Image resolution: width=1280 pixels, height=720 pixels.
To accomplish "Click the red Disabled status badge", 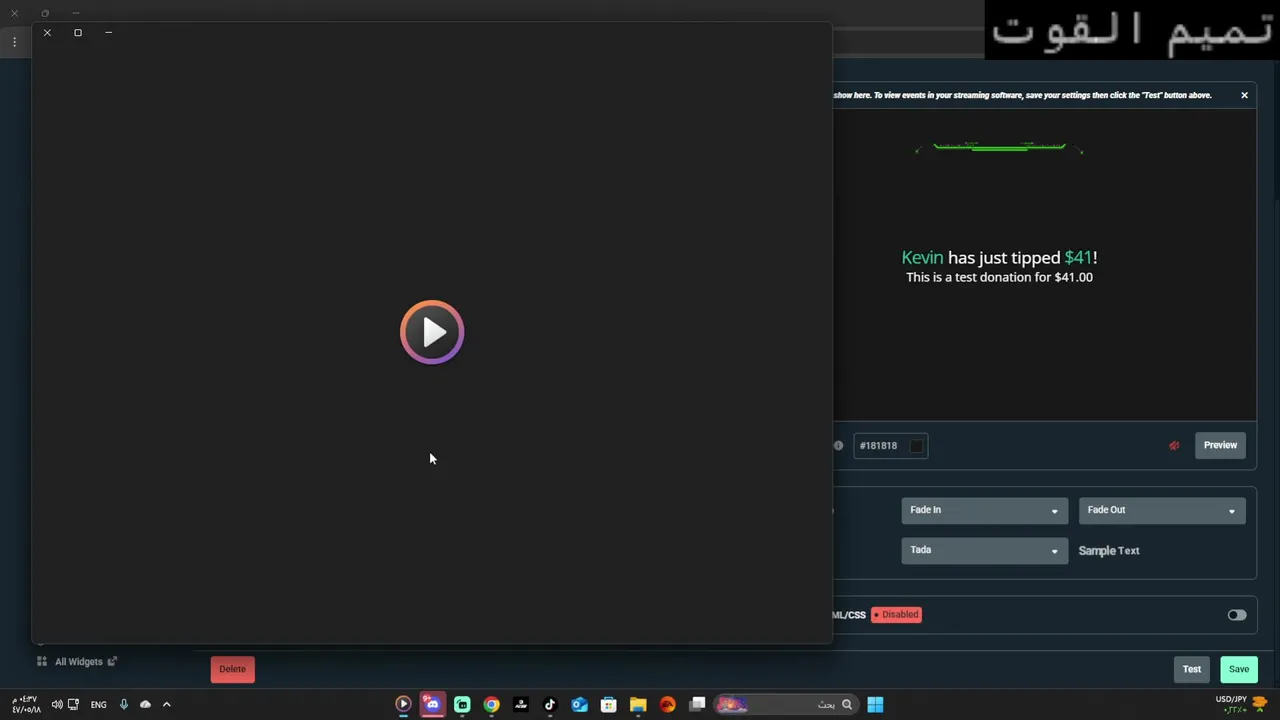I will [896, 615].
